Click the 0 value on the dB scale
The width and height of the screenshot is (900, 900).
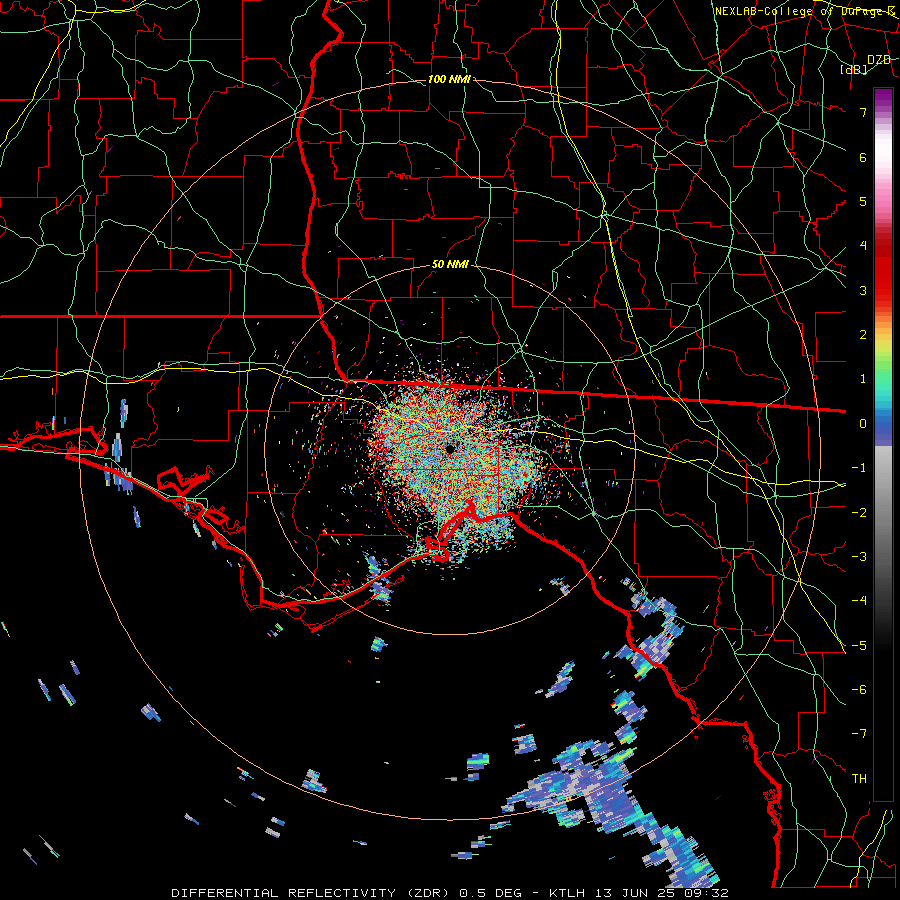click(x=863, y=423)
